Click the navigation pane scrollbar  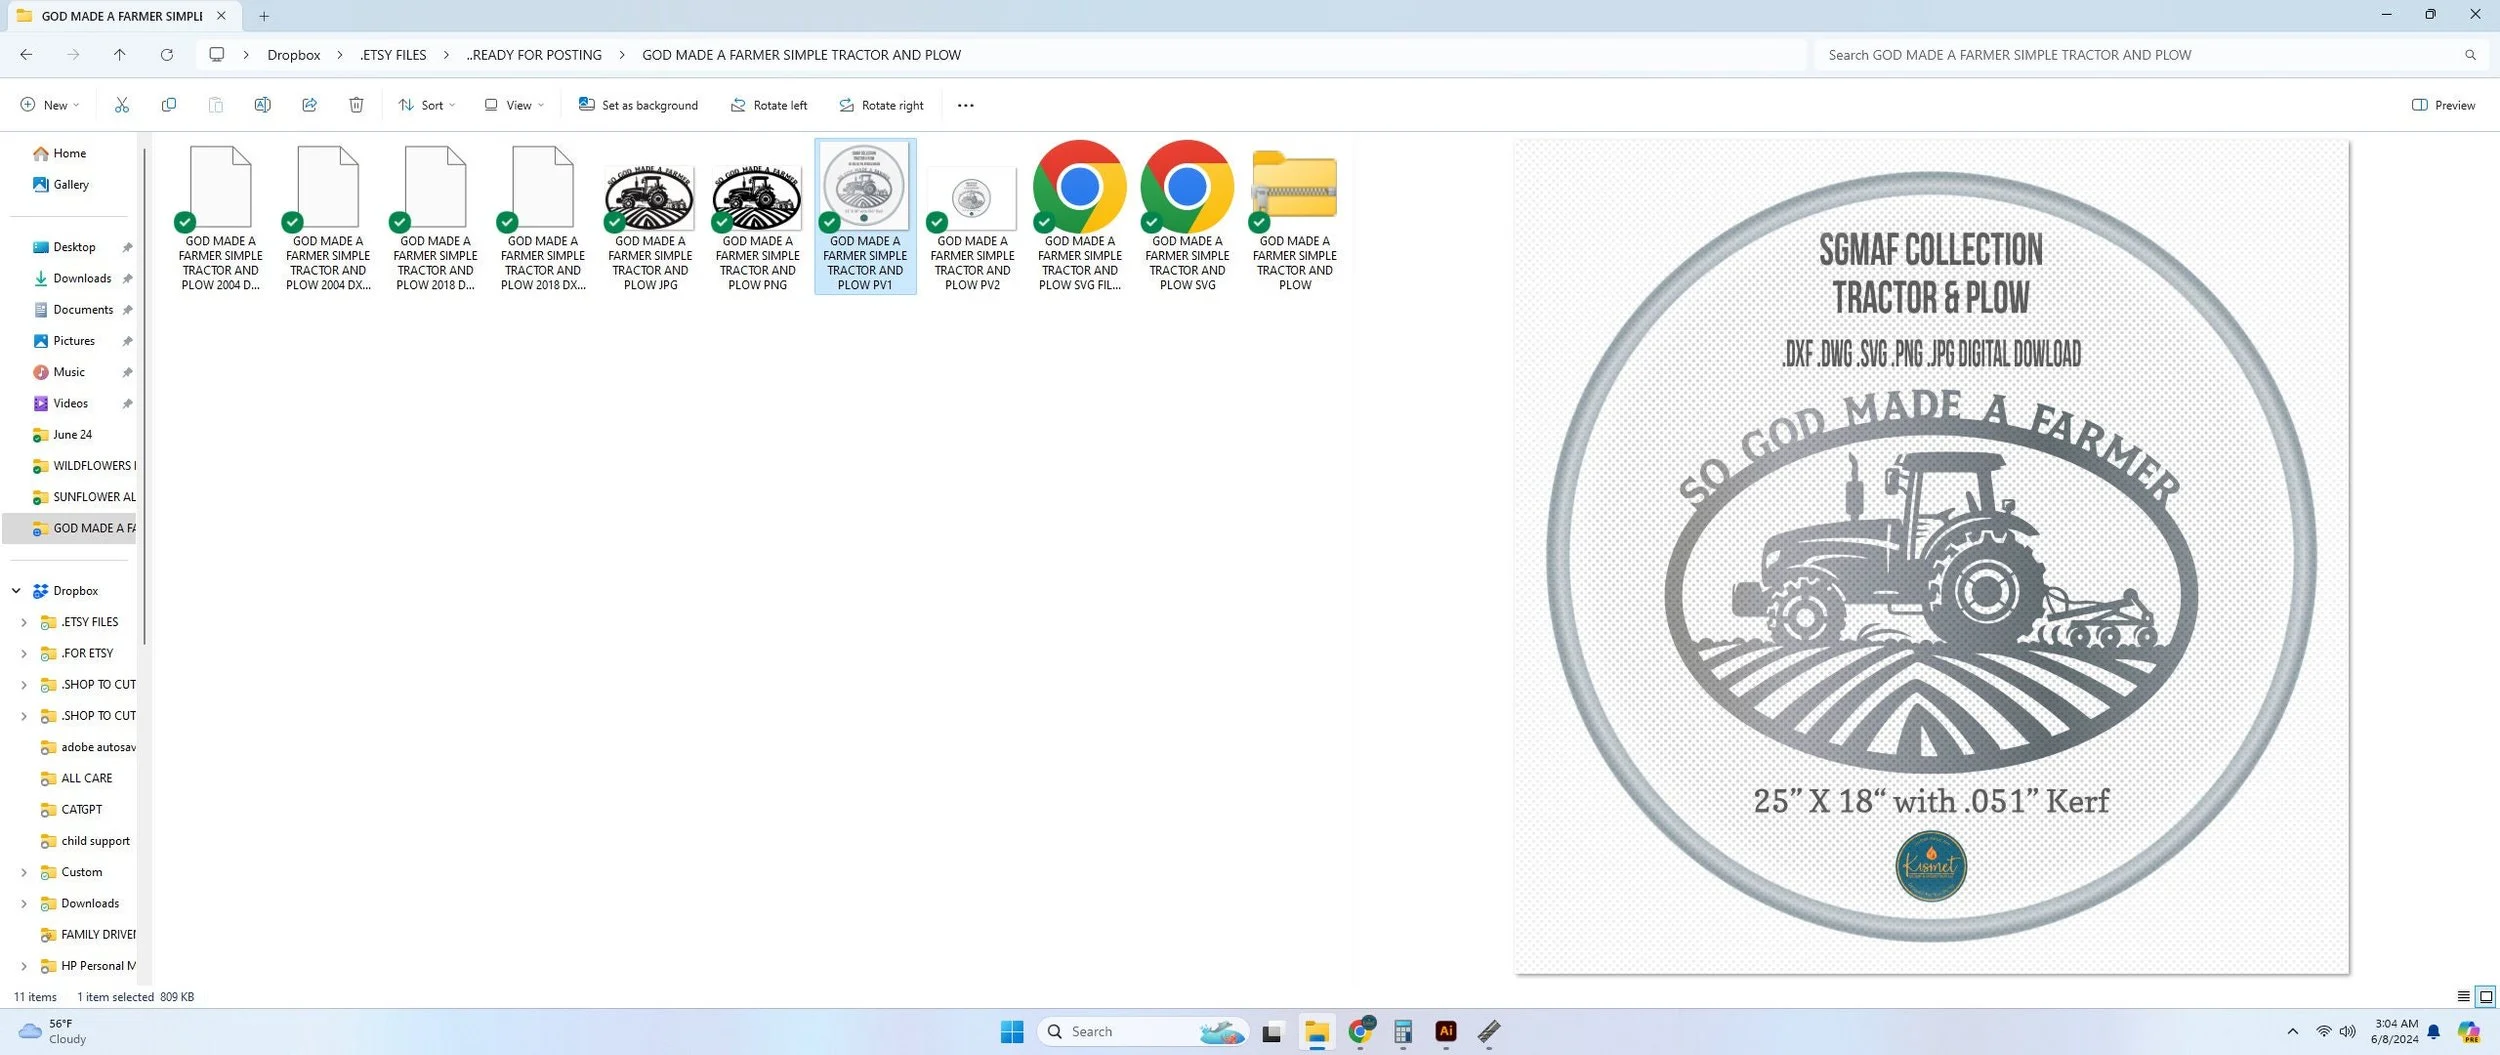click(x=145, y=395)
